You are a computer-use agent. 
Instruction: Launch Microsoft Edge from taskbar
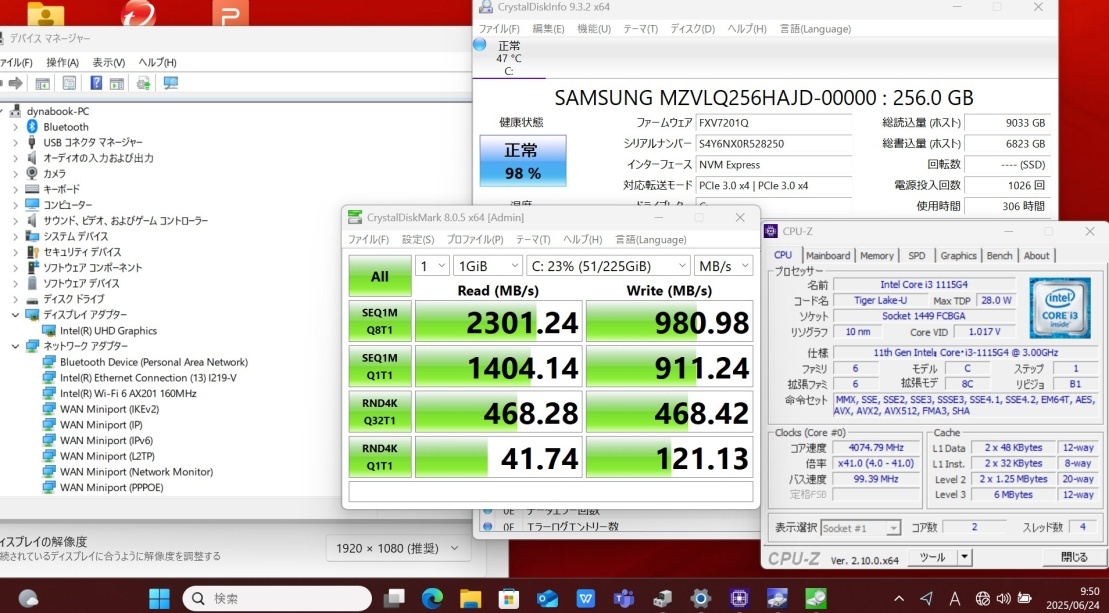432,598
